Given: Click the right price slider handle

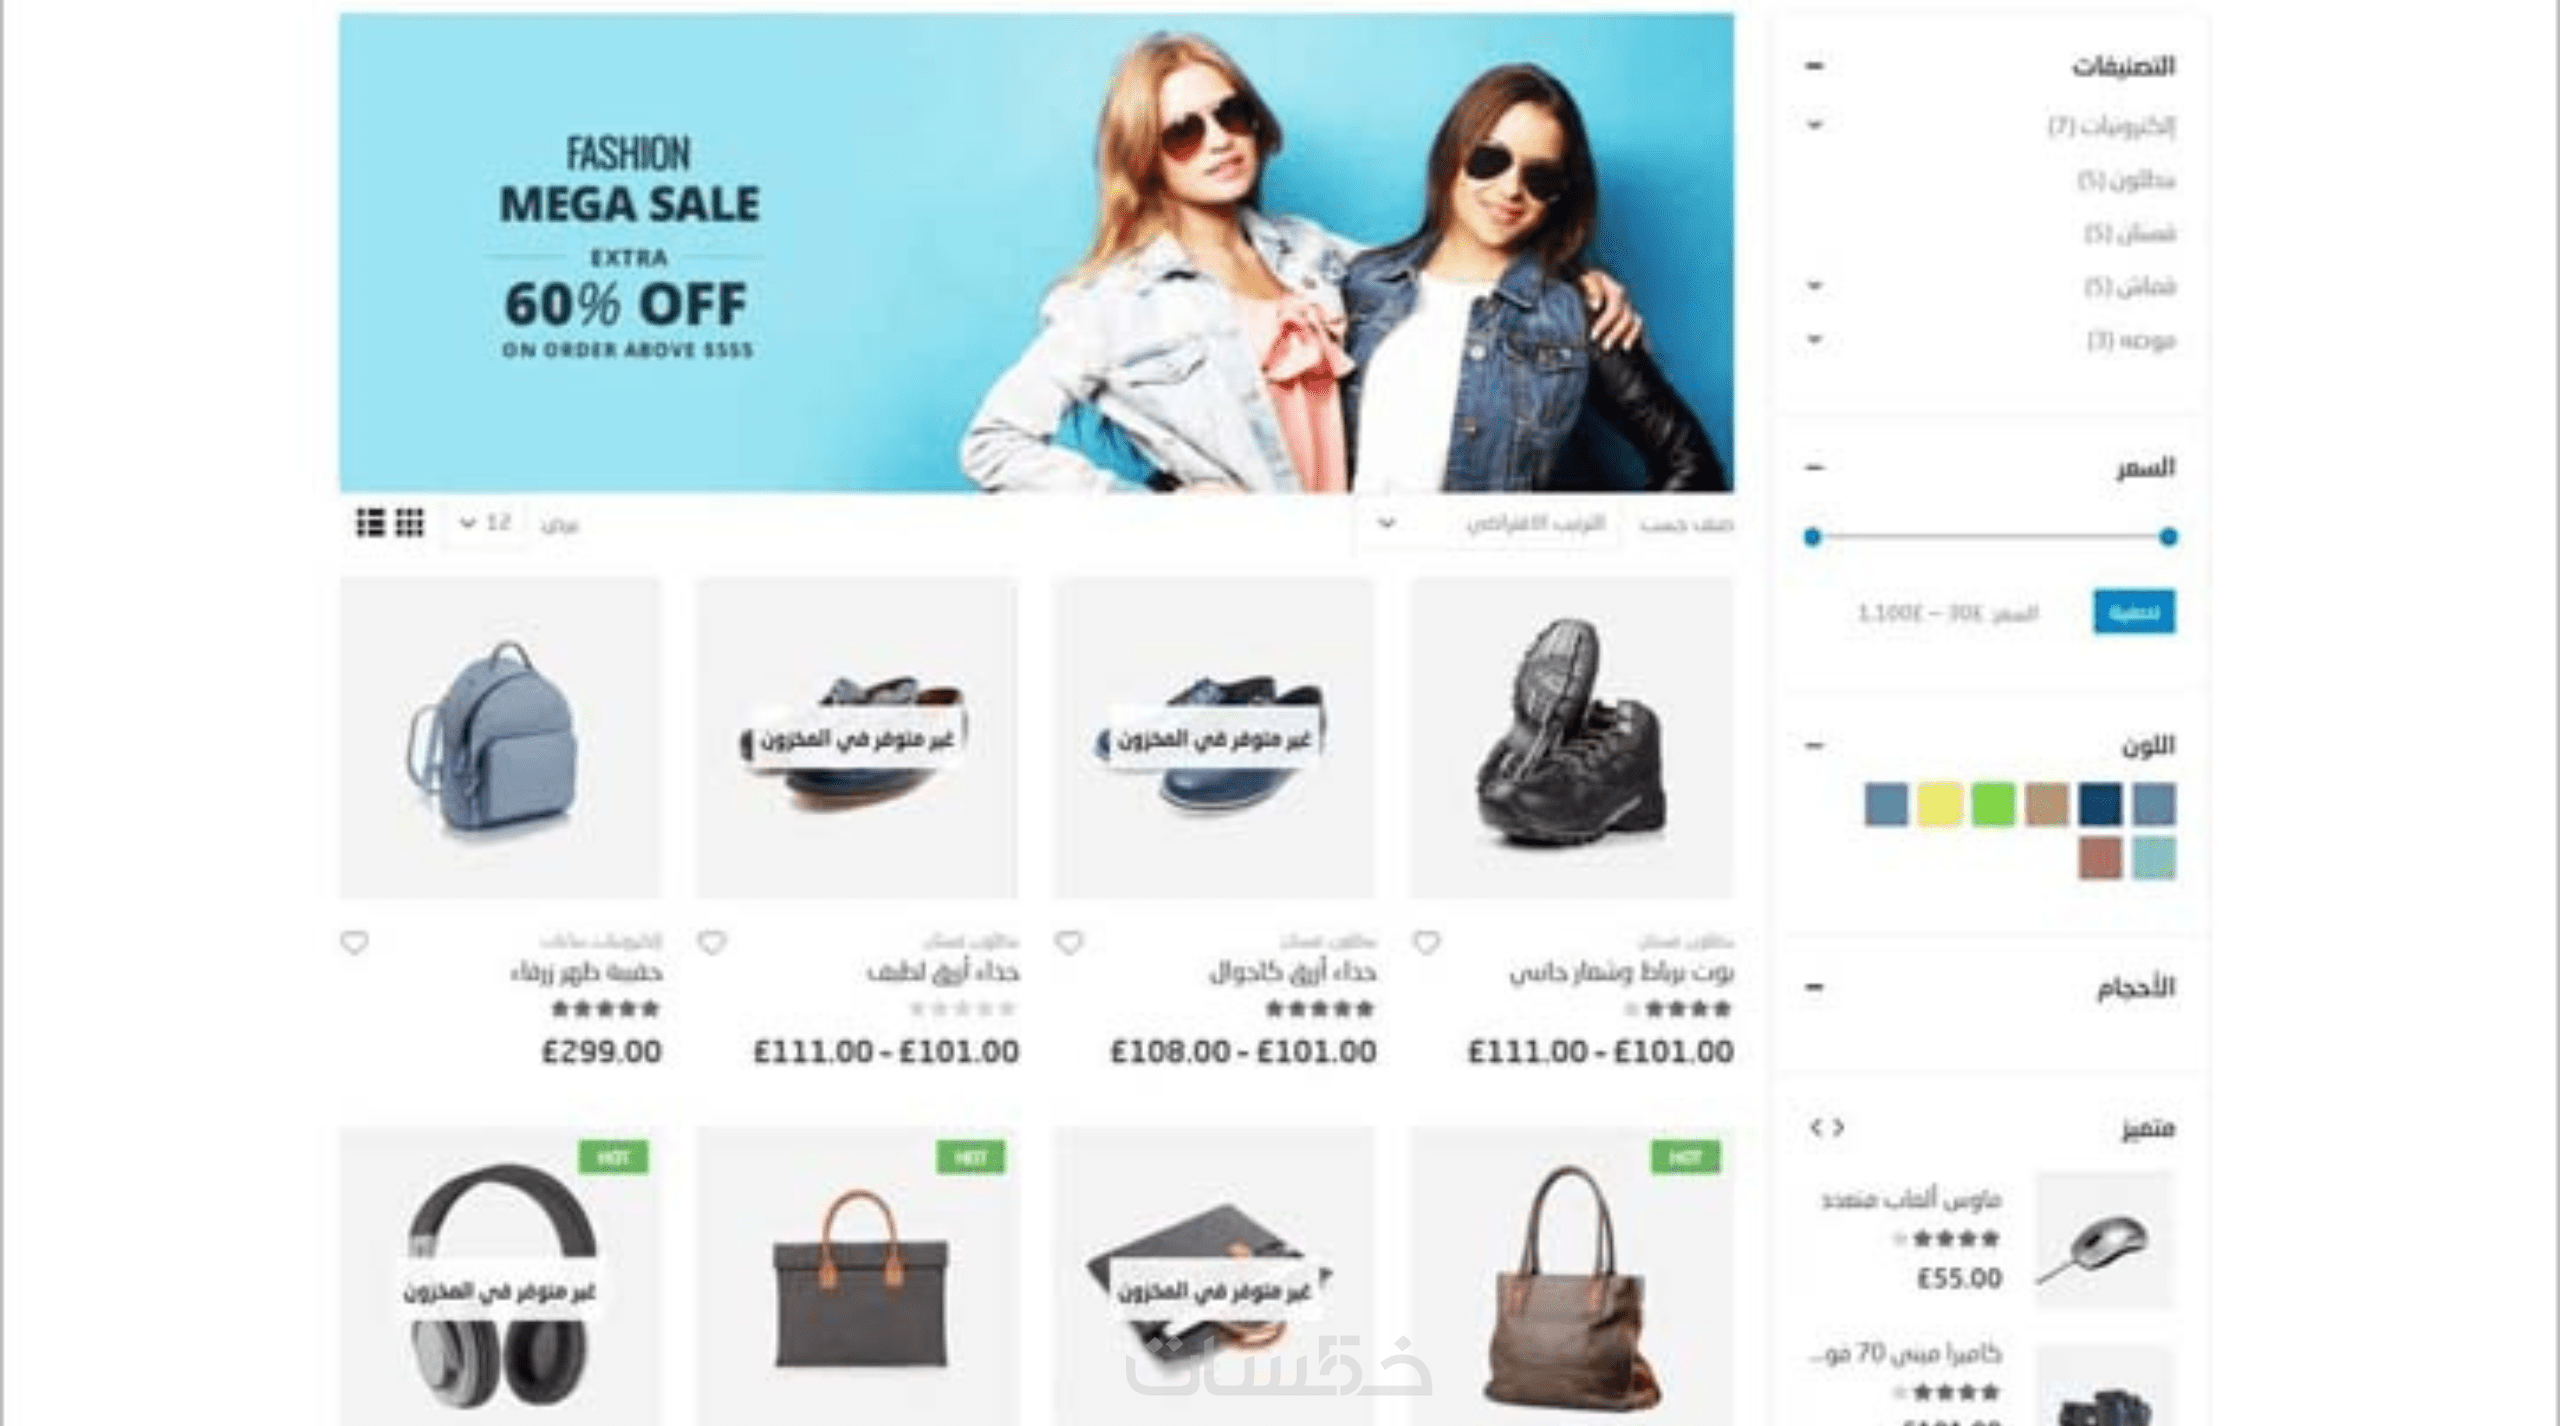Looking at the screenshot, I should [2167, 537].
